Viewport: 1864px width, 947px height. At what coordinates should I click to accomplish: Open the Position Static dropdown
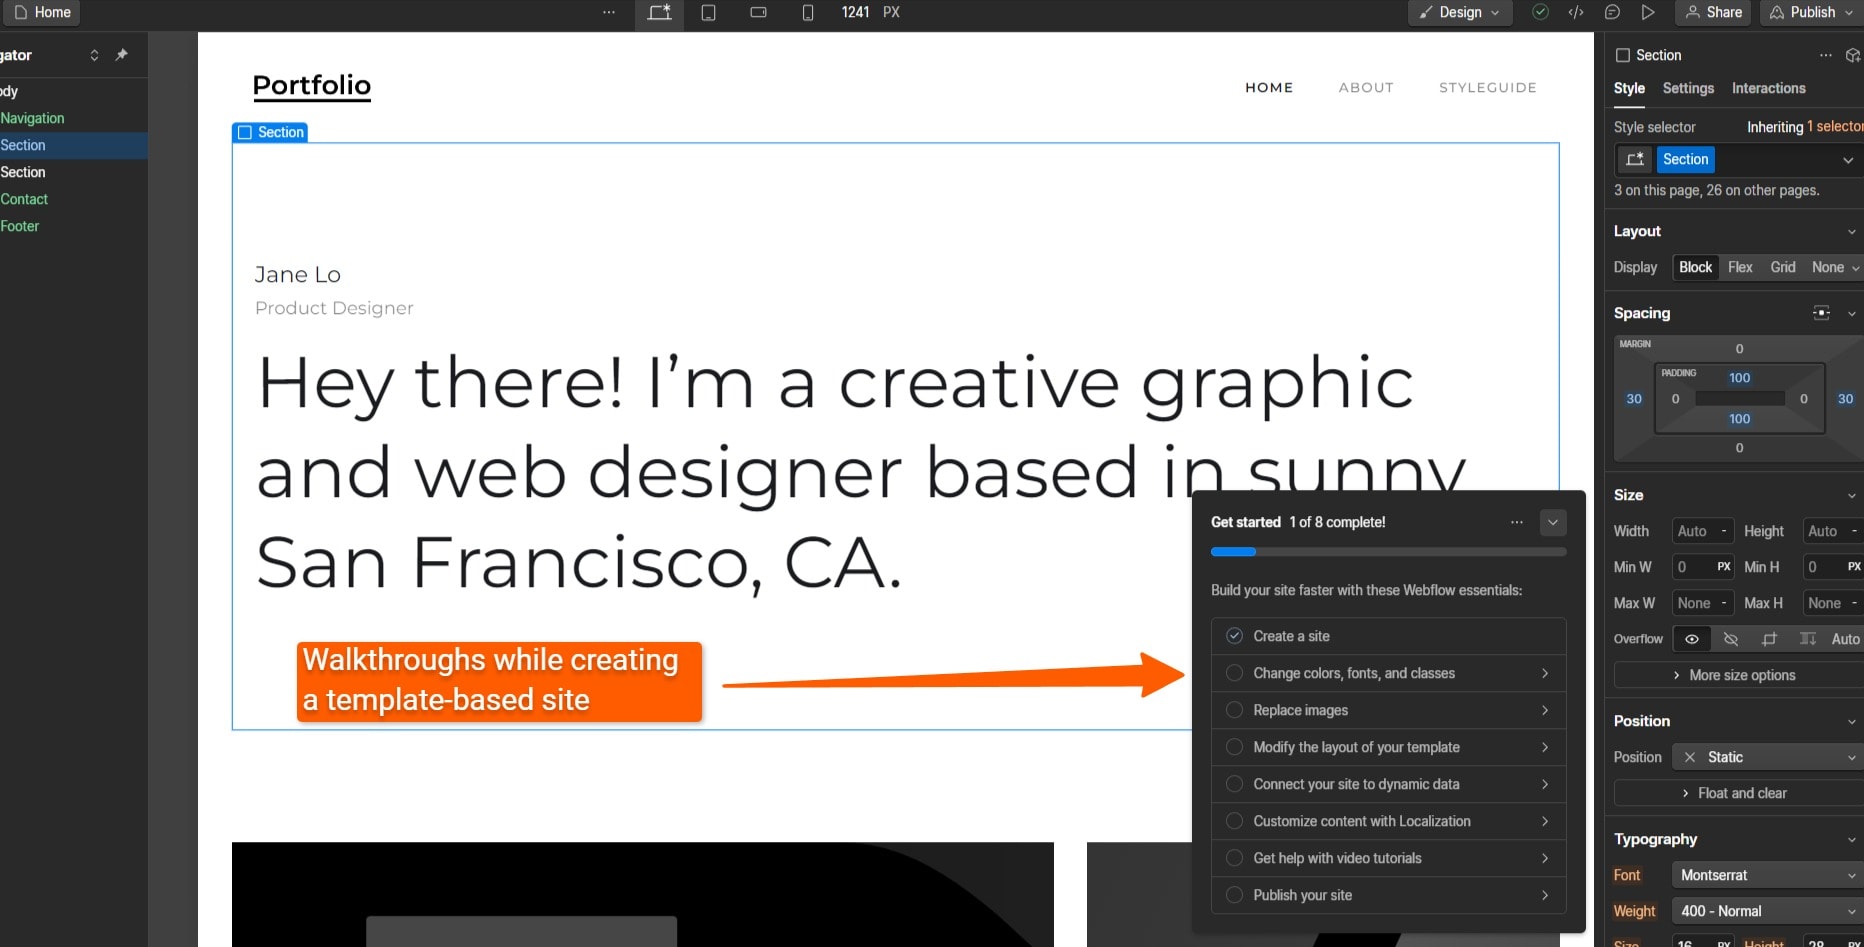point(1767,757)
